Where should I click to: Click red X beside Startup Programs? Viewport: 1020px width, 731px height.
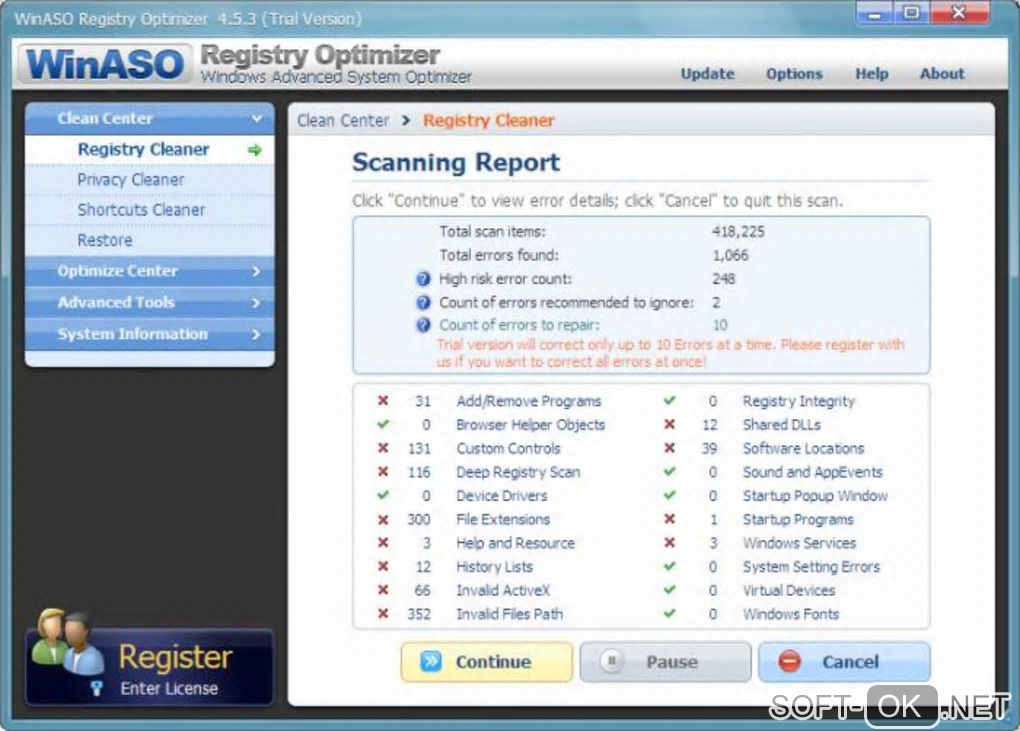(669, 519)
